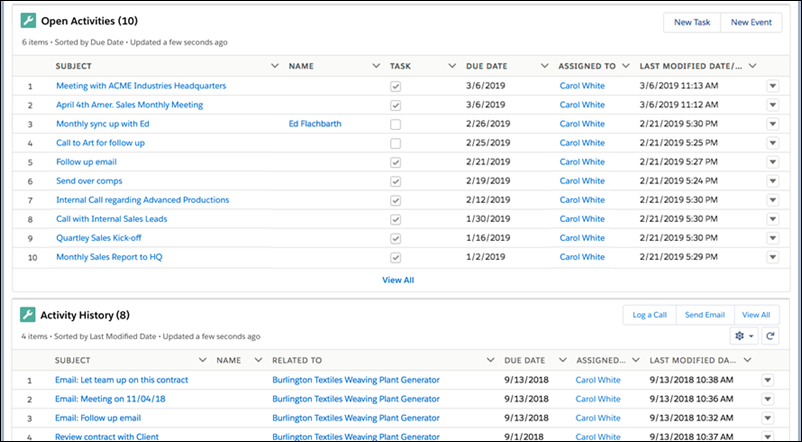This screenshot has height=442, width=802.
Task: Open Assigned To column menu in Open Activities
Action: [626, 66]
